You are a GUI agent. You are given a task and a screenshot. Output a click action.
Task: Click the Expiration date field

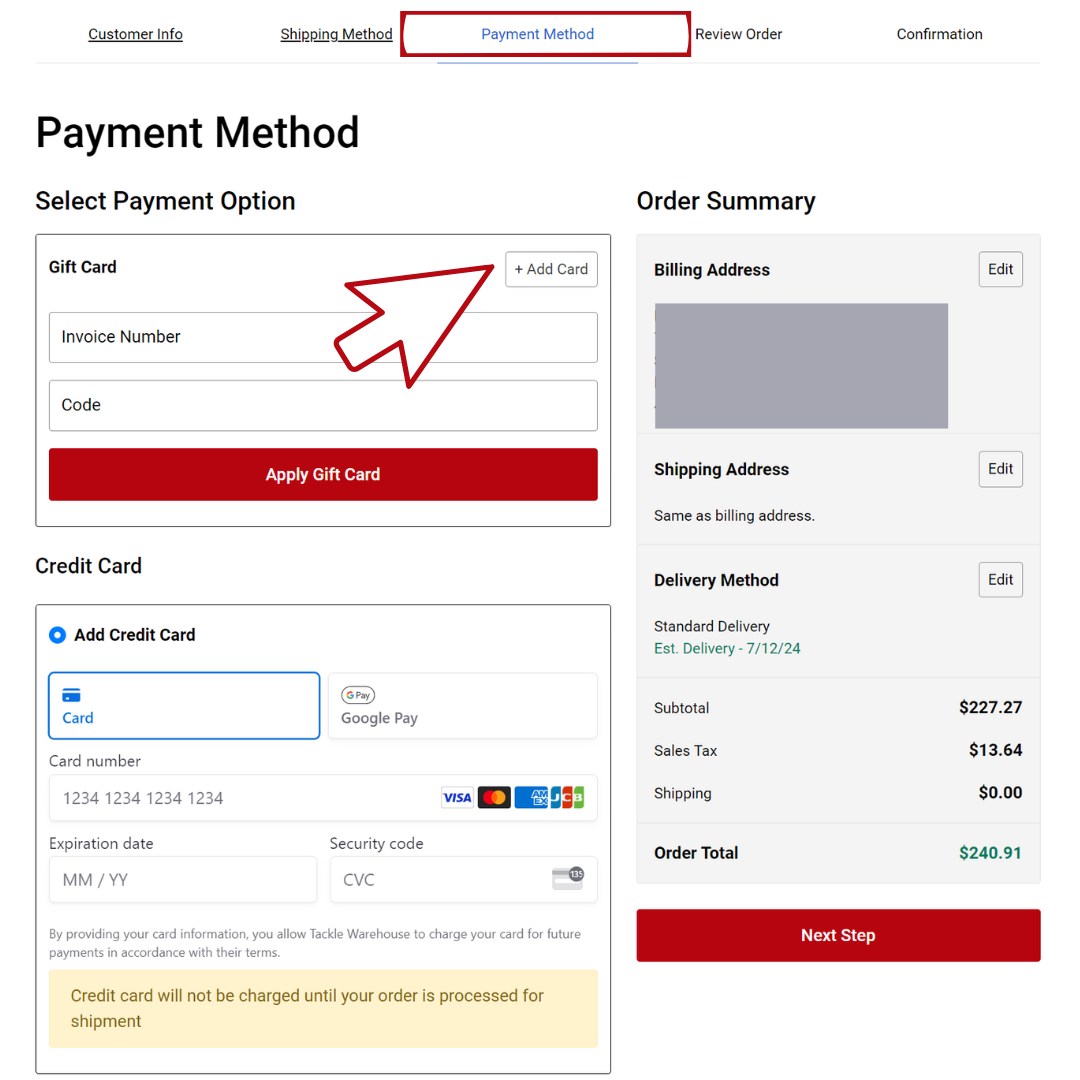(183, 880)
